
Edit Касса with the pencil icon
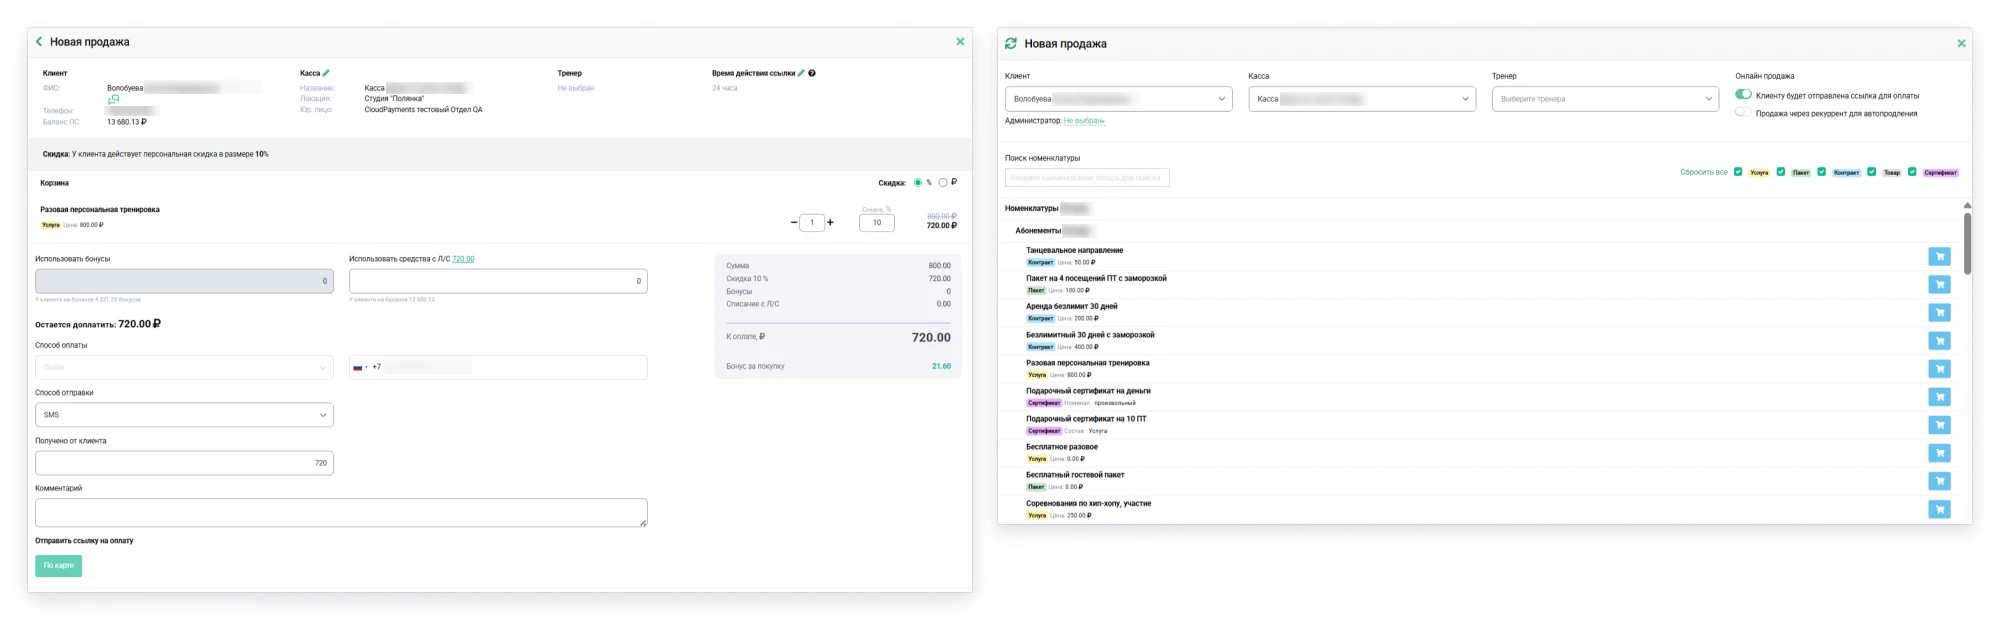click(x=326, y=73)
